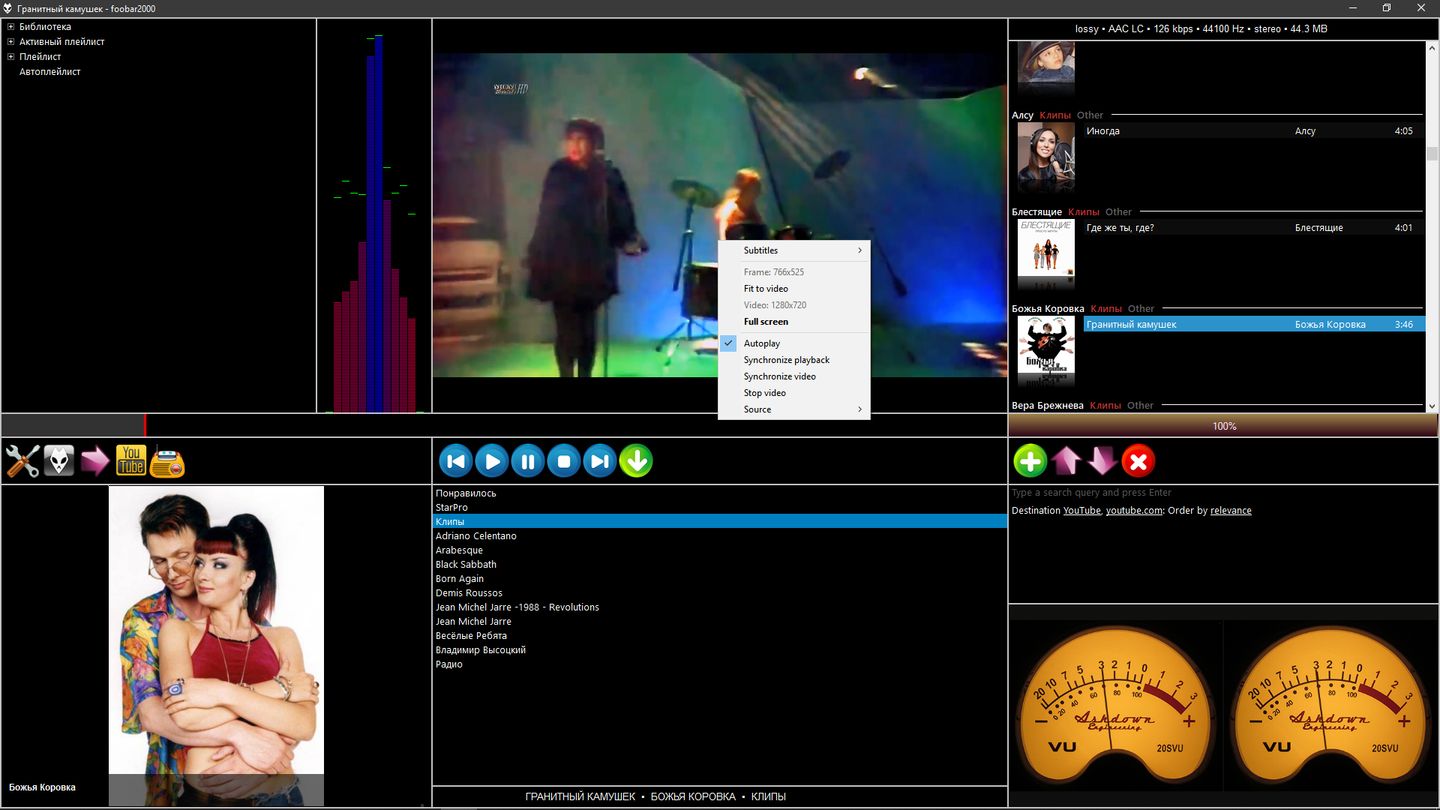The image size is (1440, 810).
Task: Toggle Autoplay in the context menu
Action: point(762,343)
